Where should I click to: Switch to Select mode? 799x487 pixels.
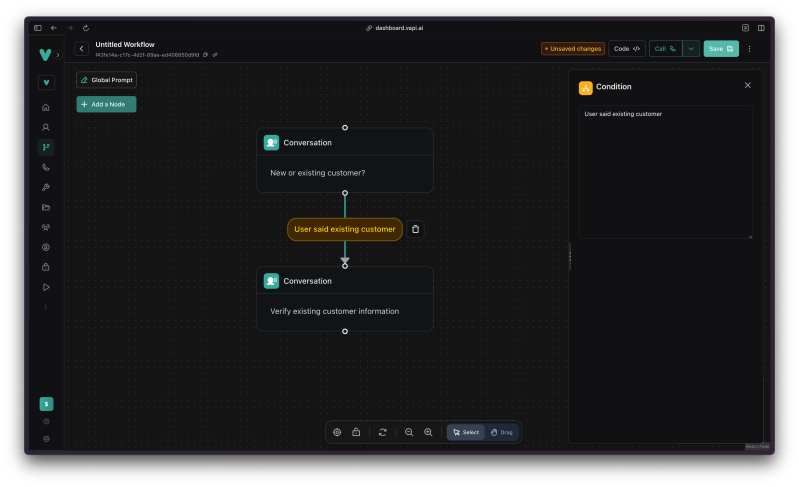(x=466, y=432)
